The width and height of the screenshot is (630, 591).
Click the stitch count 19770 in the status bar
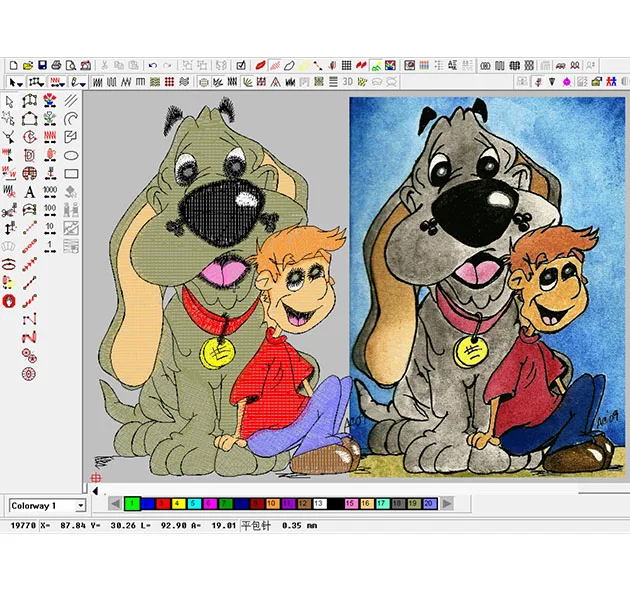coord(23,526)
